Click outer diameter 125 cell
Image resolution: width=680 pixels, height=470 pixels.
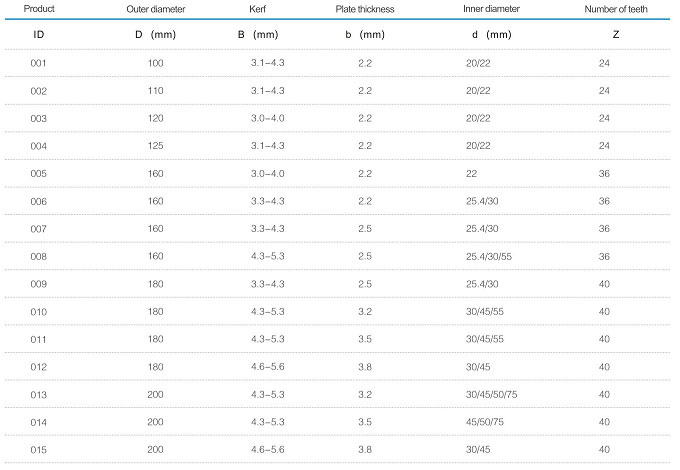pos(156,146)
